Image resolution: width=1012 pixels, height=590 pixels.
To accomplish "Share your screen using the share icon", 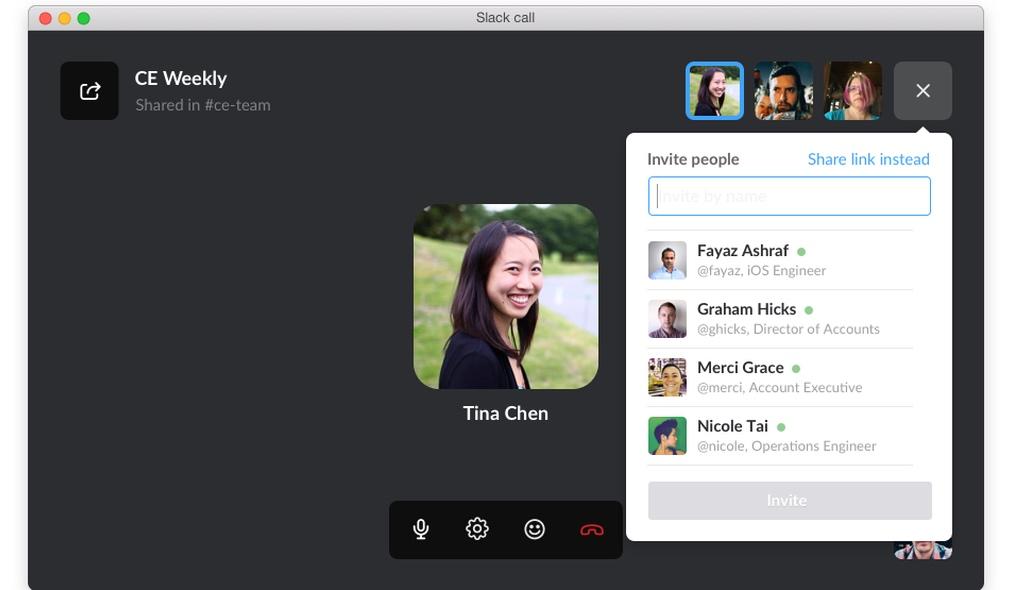I will click(89, 90).
